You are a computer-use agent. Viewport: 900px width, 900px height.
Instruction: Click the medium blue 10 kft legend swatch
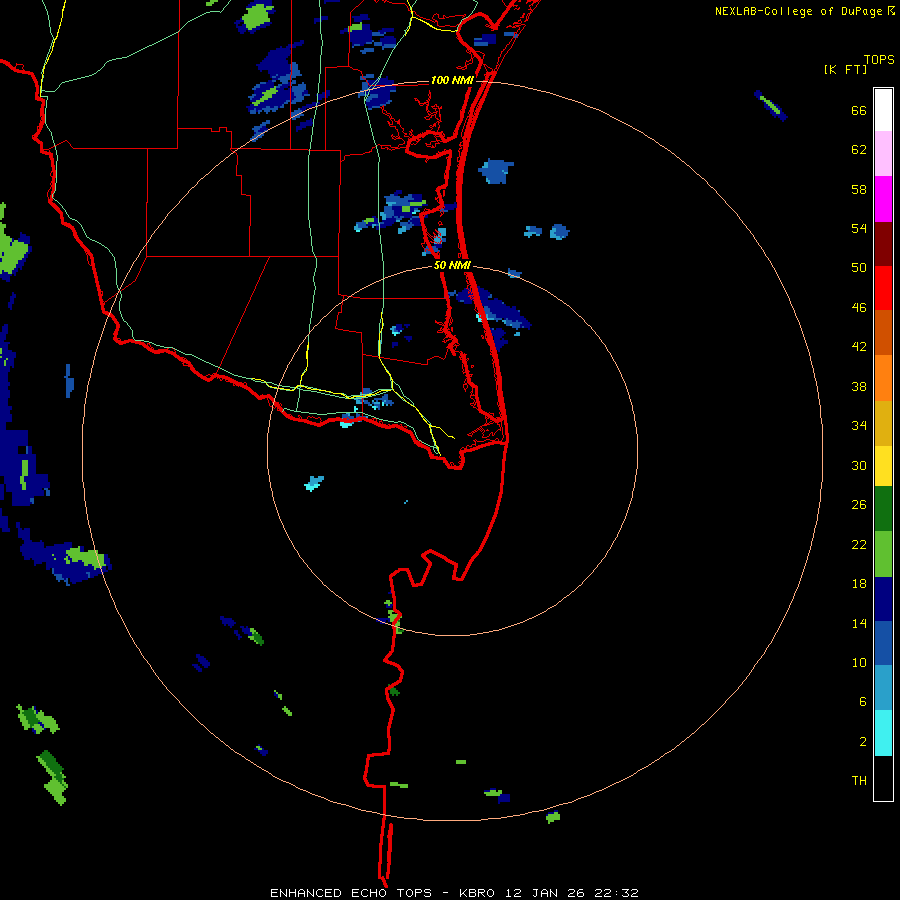coord(883,643)
